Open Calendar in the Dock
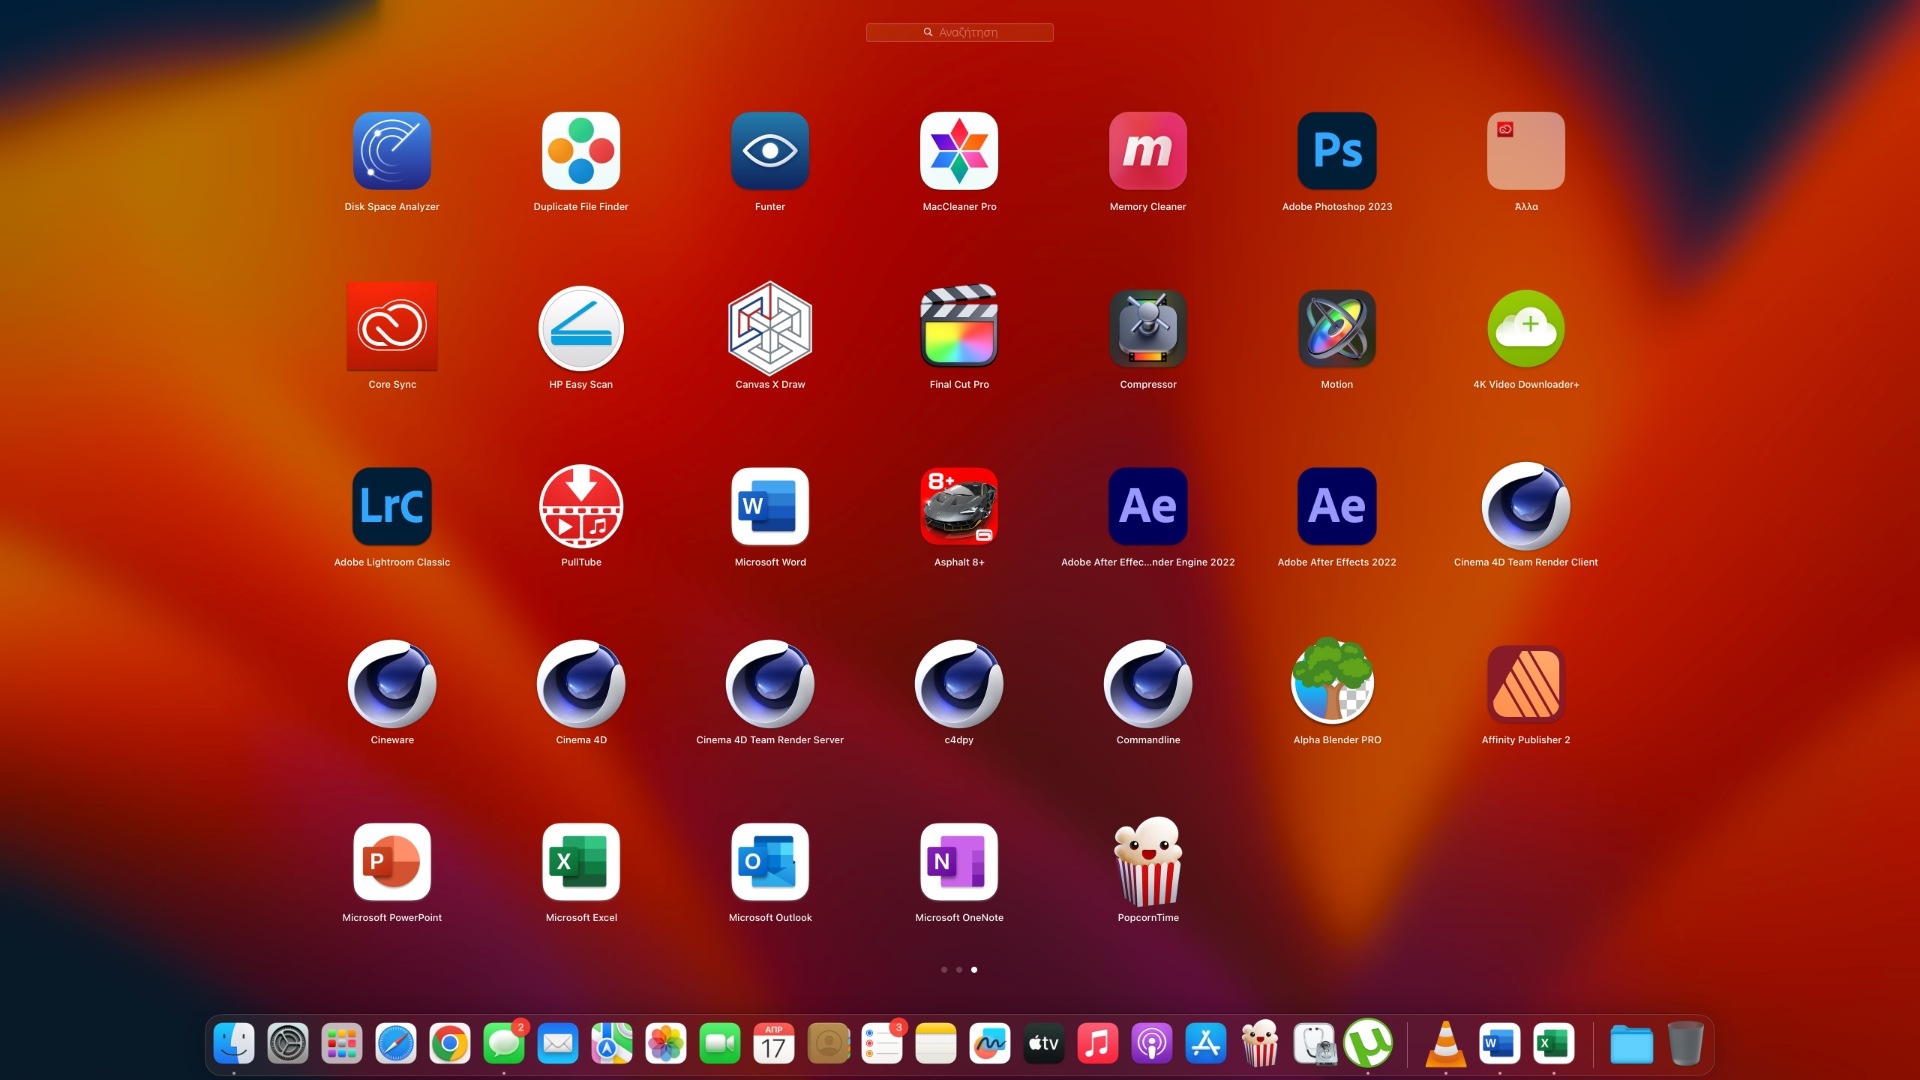Image resolution: width=1920 pixels, height=1080 pixels. [774, 1044]
